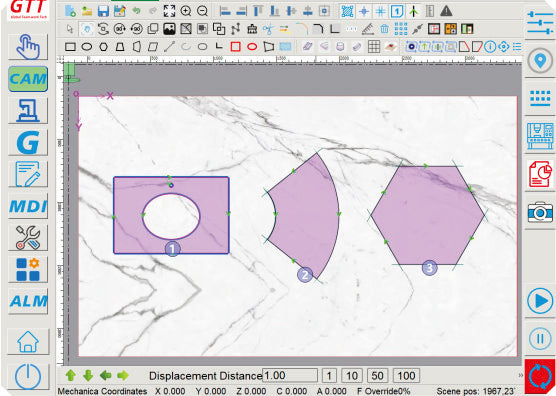Image resolution: width=556 pixels, height=396 pixels.
Task: Draw a trapezoid shape
Action: (120, 46)
